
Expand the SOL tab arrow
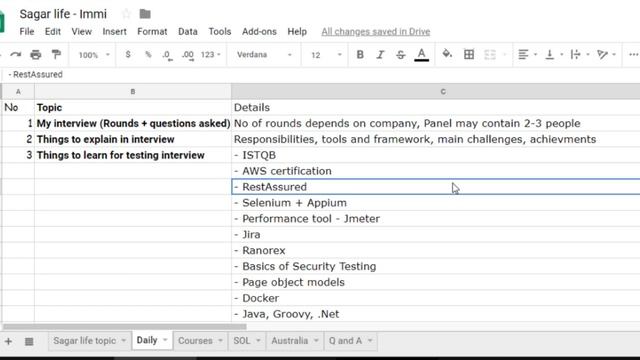(258, 340)
